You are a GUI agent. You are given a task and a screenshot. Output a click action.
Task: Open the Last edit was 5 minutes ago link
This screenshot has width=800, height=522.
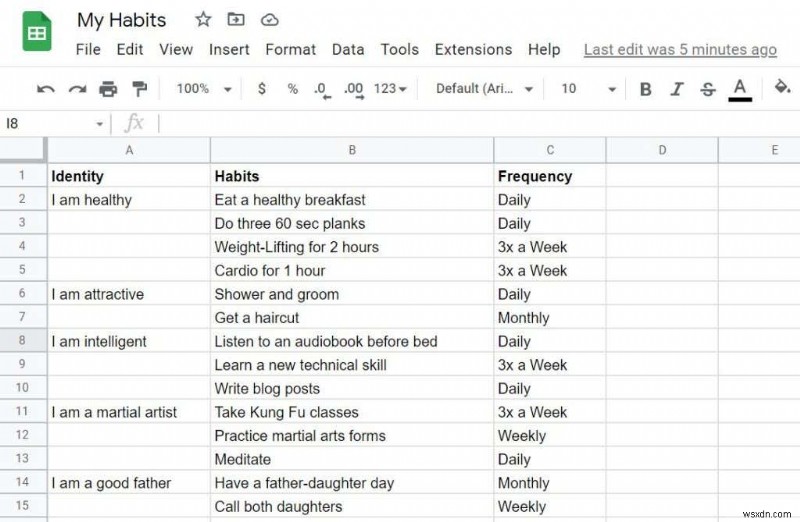pos(680,49)
